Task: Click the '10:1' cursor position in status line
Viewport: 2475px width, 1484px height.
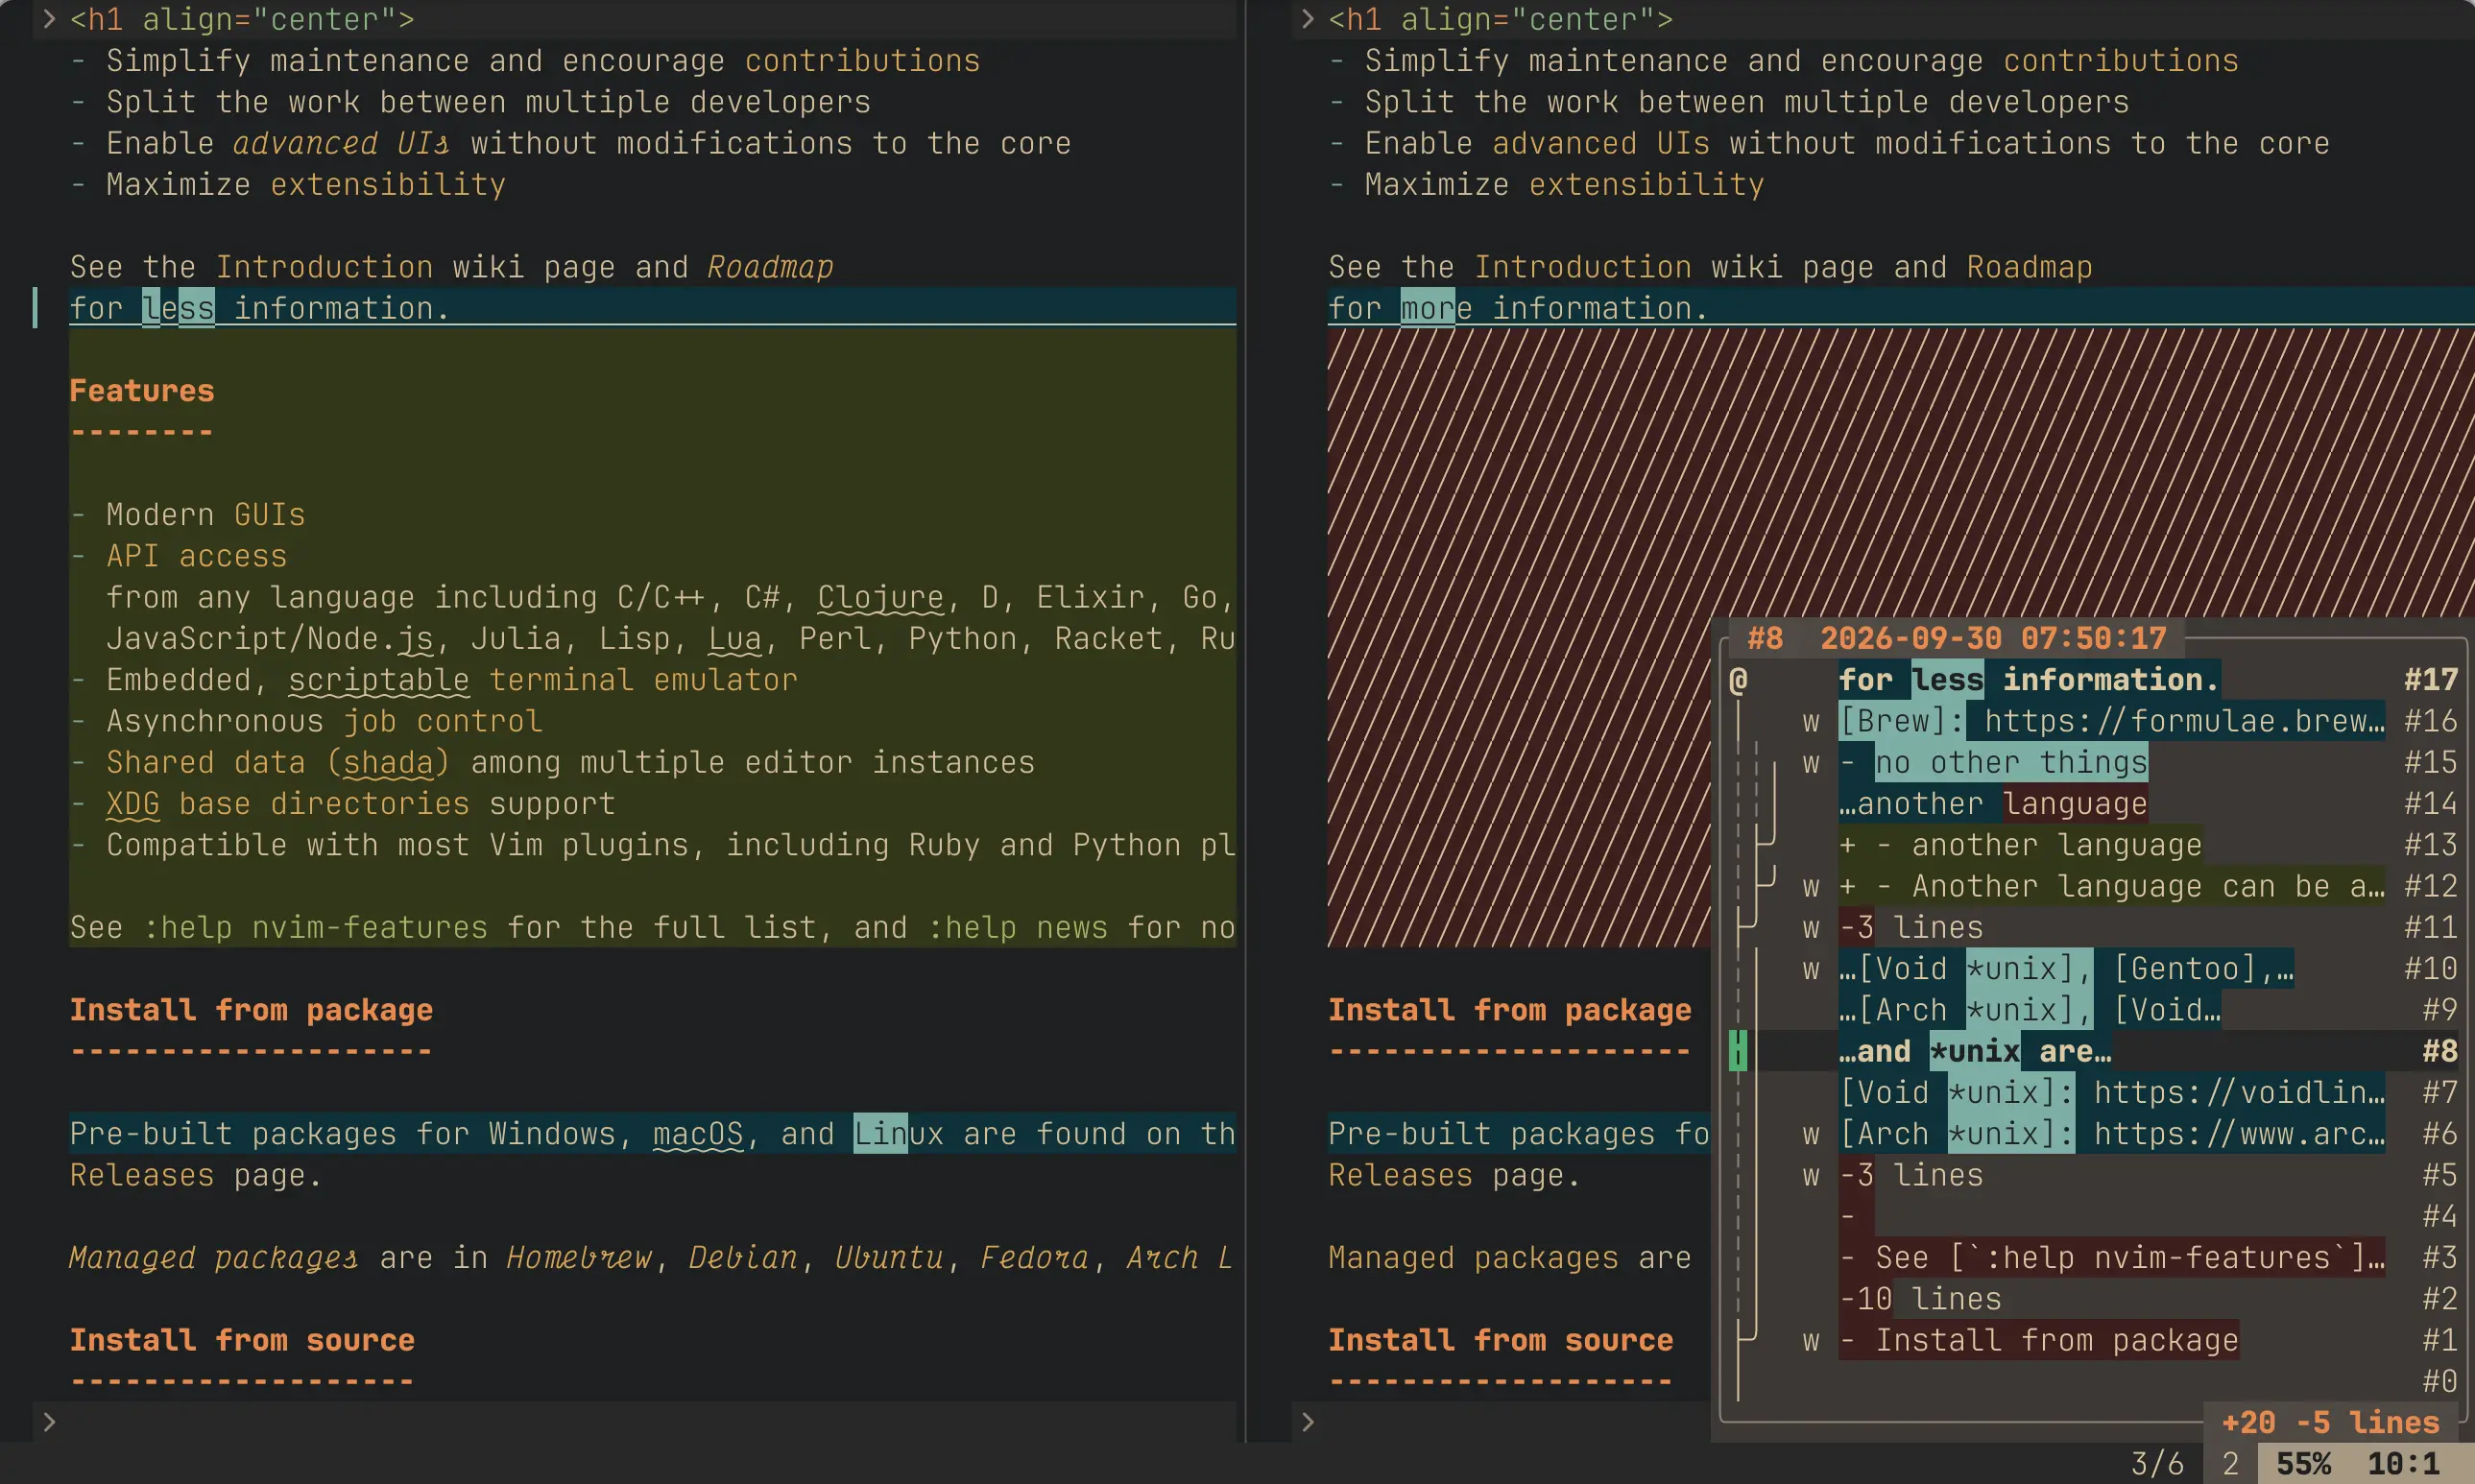Action: coord(2403,1464)
